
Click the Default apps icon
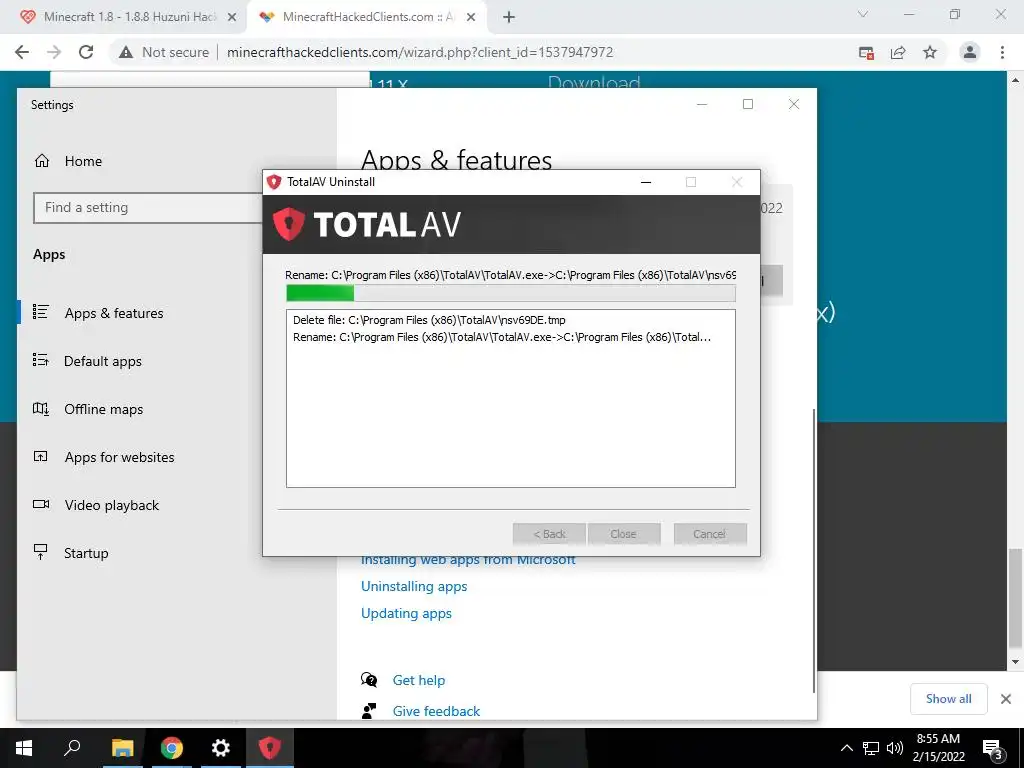tap(40, 360)
